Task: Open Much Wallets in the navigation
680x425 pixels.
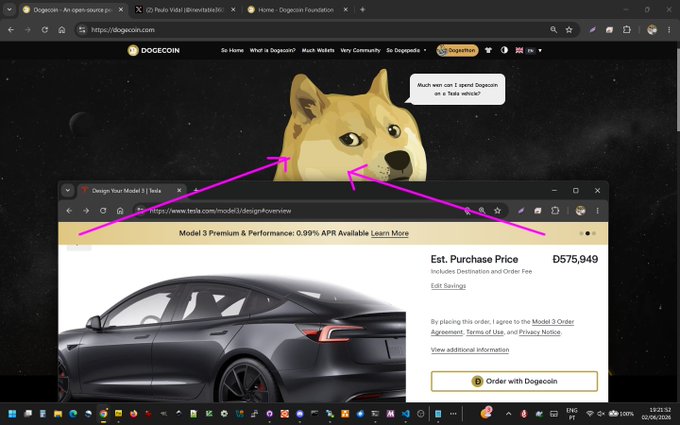Action: coord(318,50)
